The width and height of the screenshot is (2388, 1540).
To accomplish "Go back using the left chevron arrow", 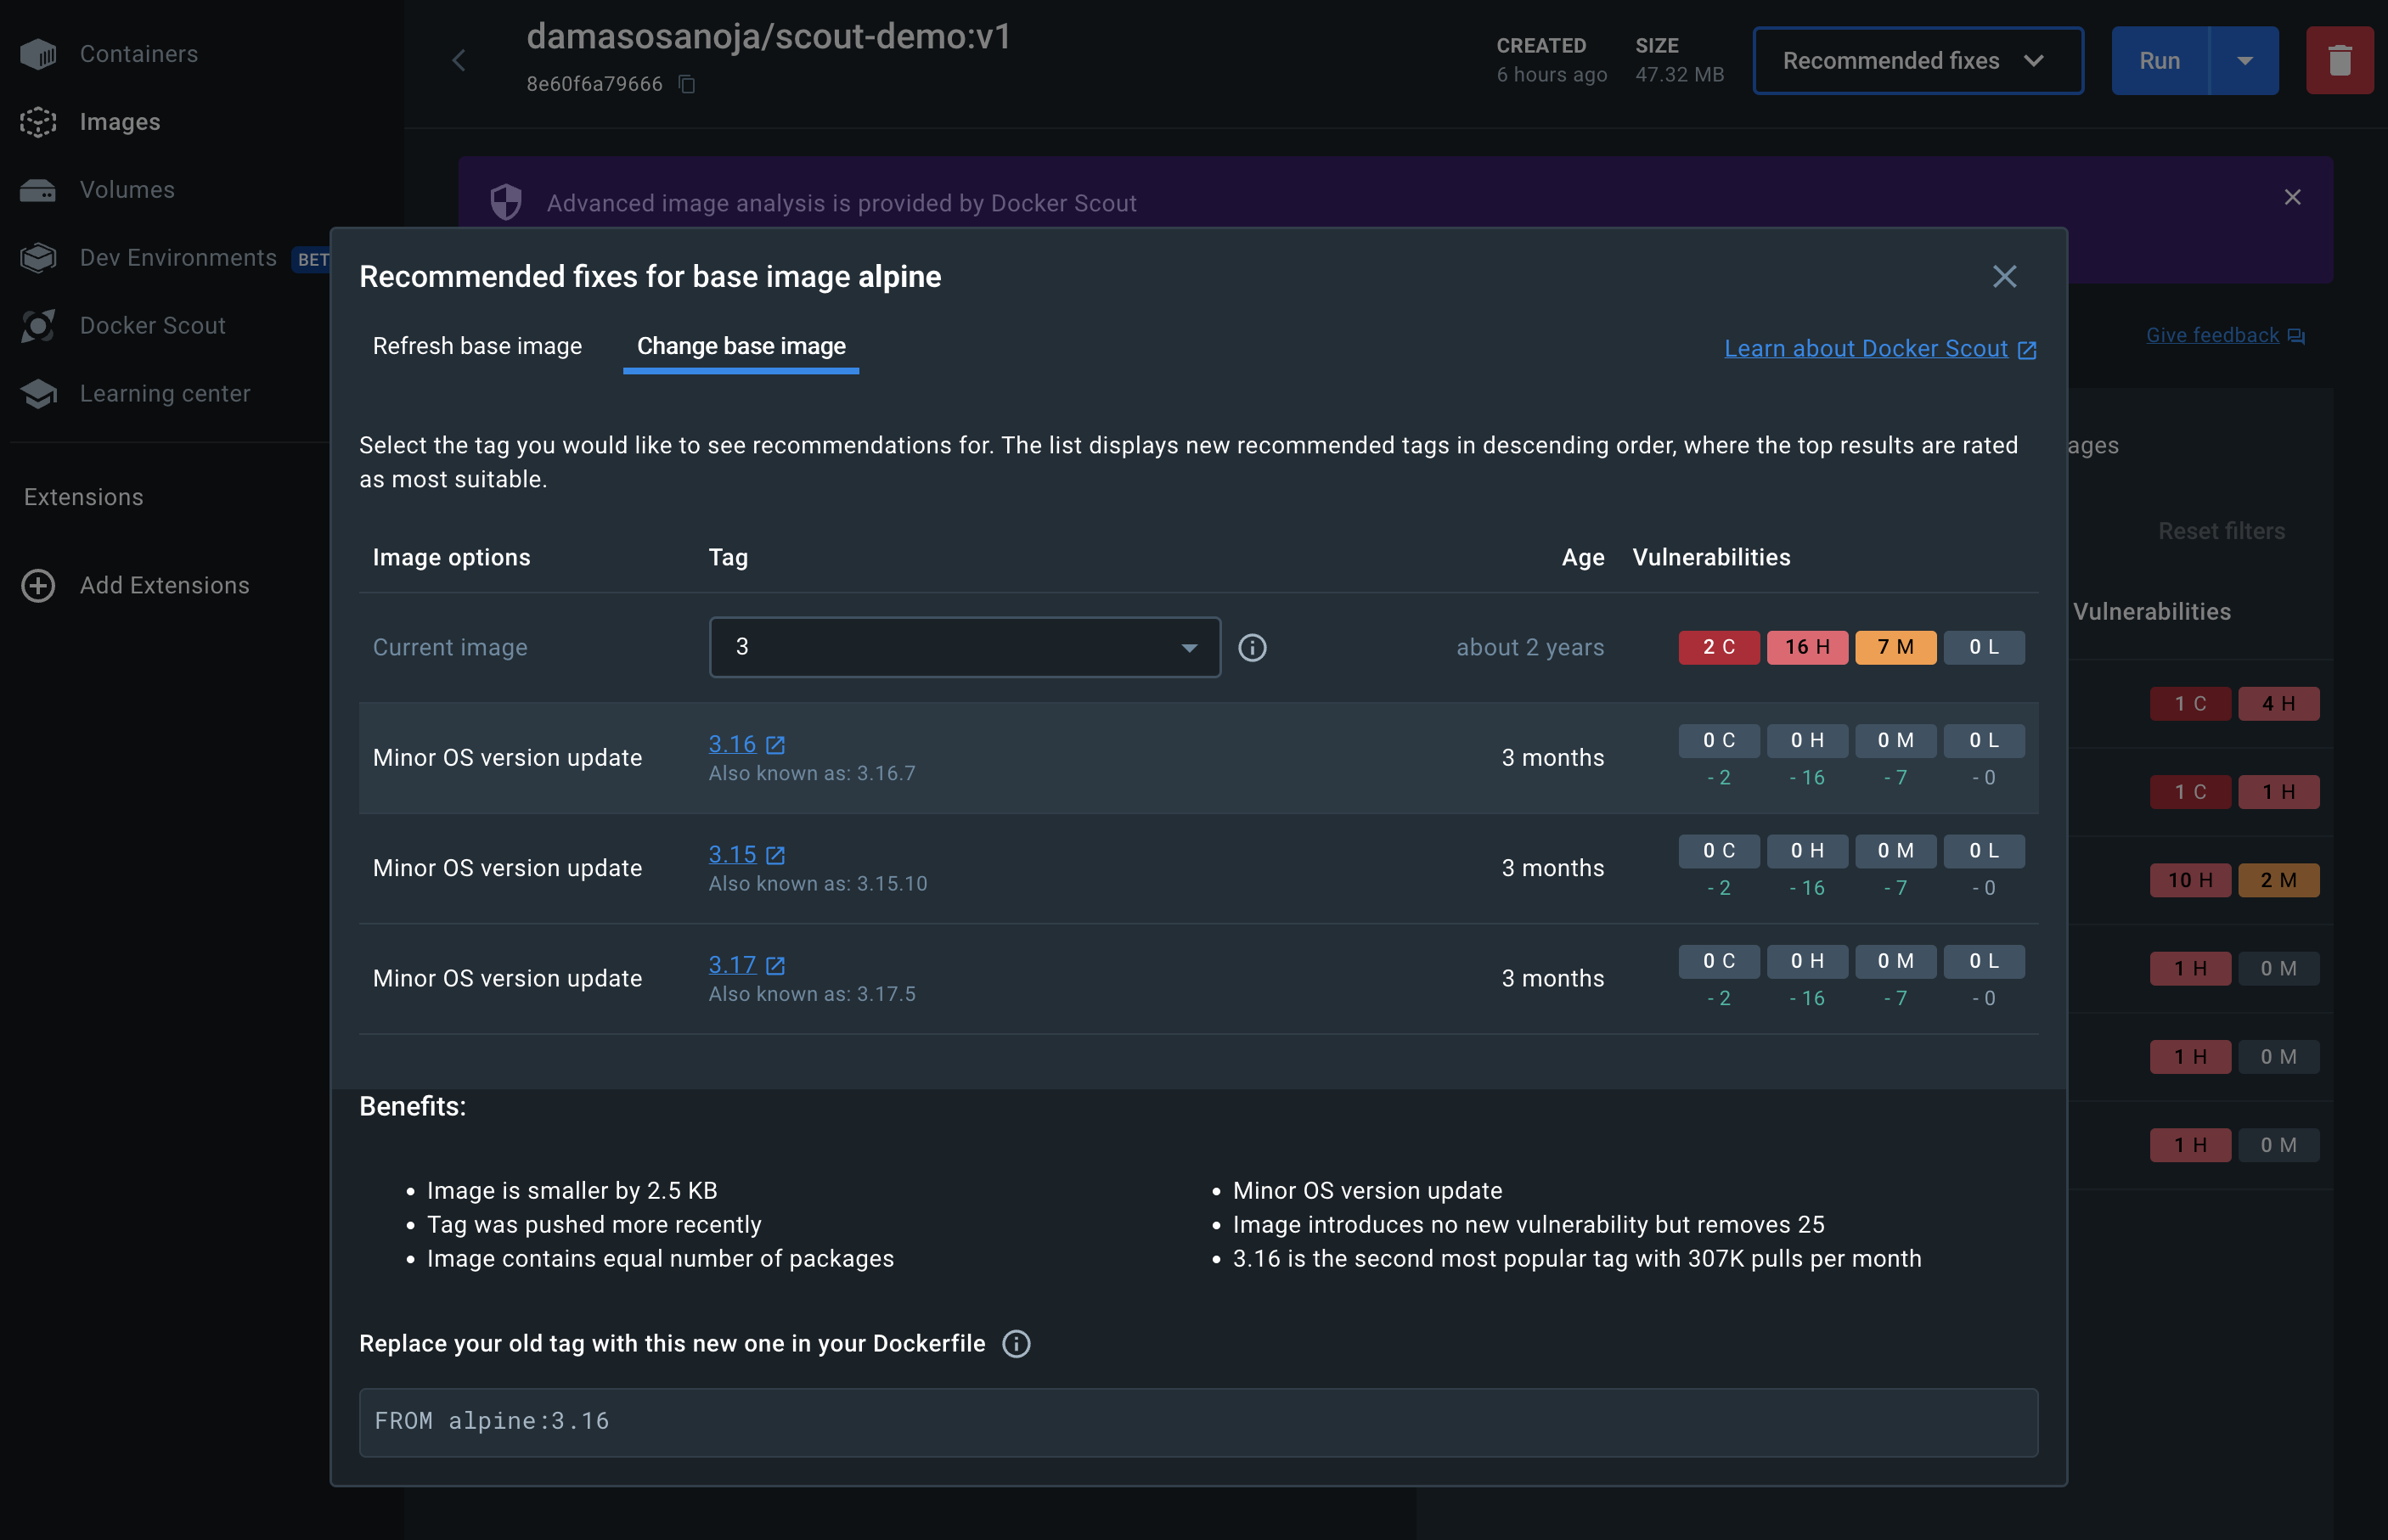I will pos(459,61).
